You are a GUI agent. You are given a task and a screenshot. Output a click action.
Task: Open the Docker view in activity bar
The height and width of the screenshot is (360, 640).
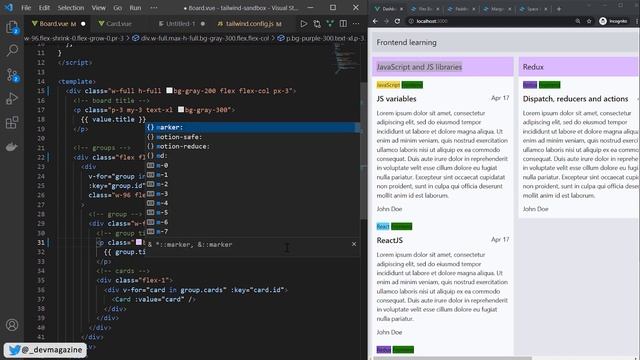[x=12, y=147]
